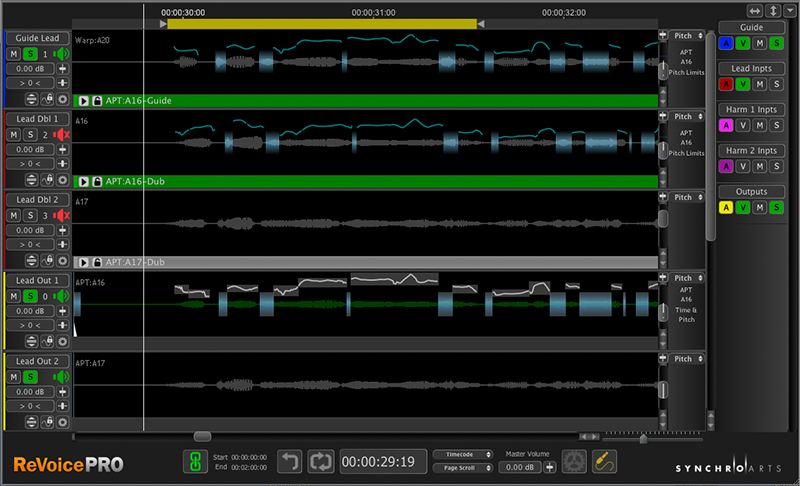
Task: Play the APT:A16-Guide process region
Action: click(x=83, y=101)
